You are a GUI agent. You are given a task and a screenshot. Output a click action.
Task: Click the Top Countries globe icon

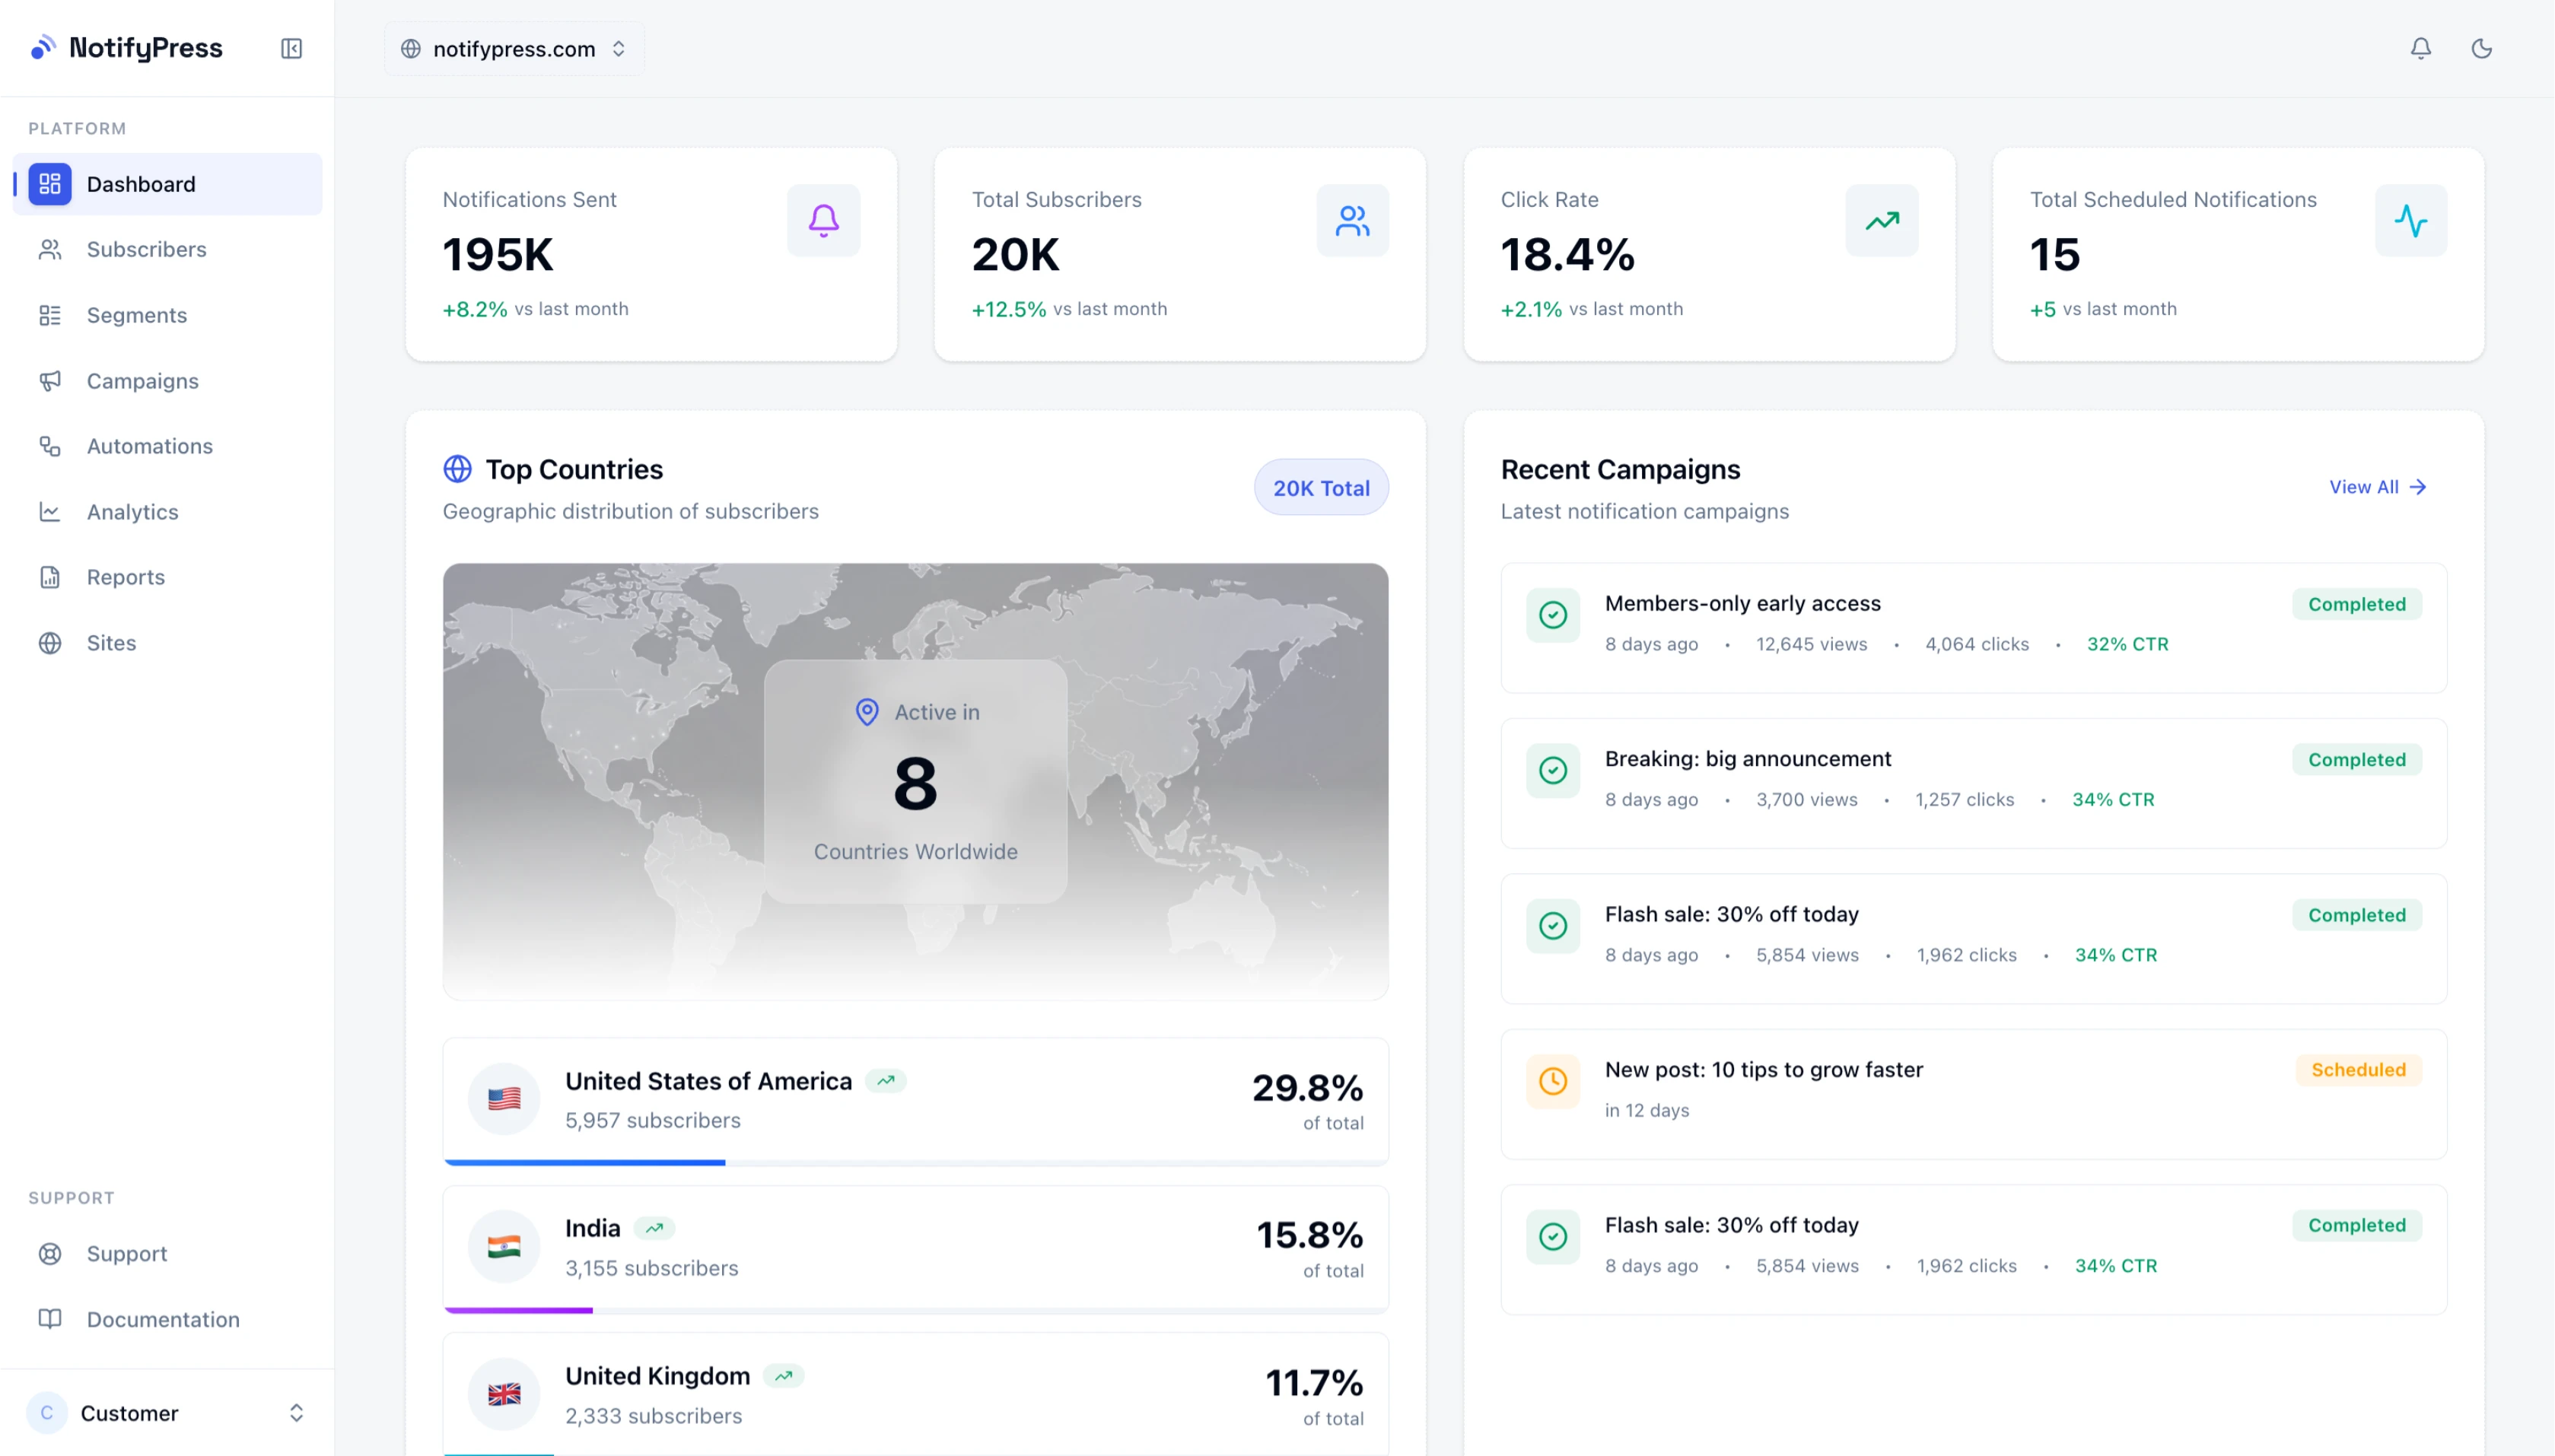pos(457,469)
